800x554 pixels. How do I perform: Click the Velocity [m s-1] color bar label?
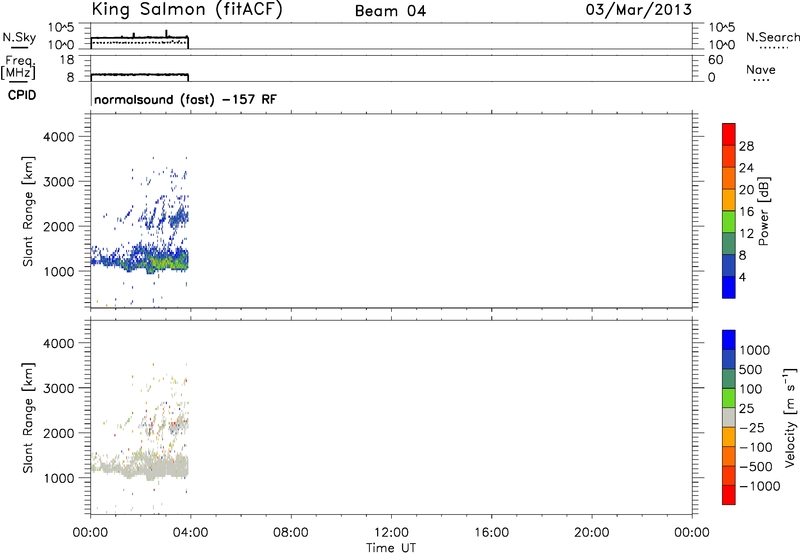[790, 417]
